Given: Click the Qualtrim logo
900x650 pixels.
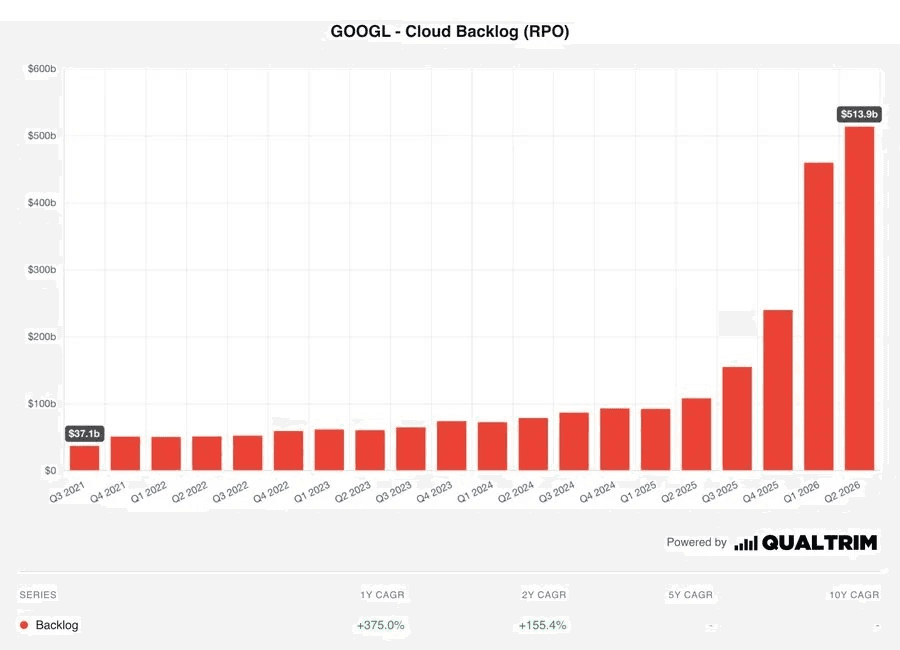Looking at the screenshot, I should (x=805, y=543).
